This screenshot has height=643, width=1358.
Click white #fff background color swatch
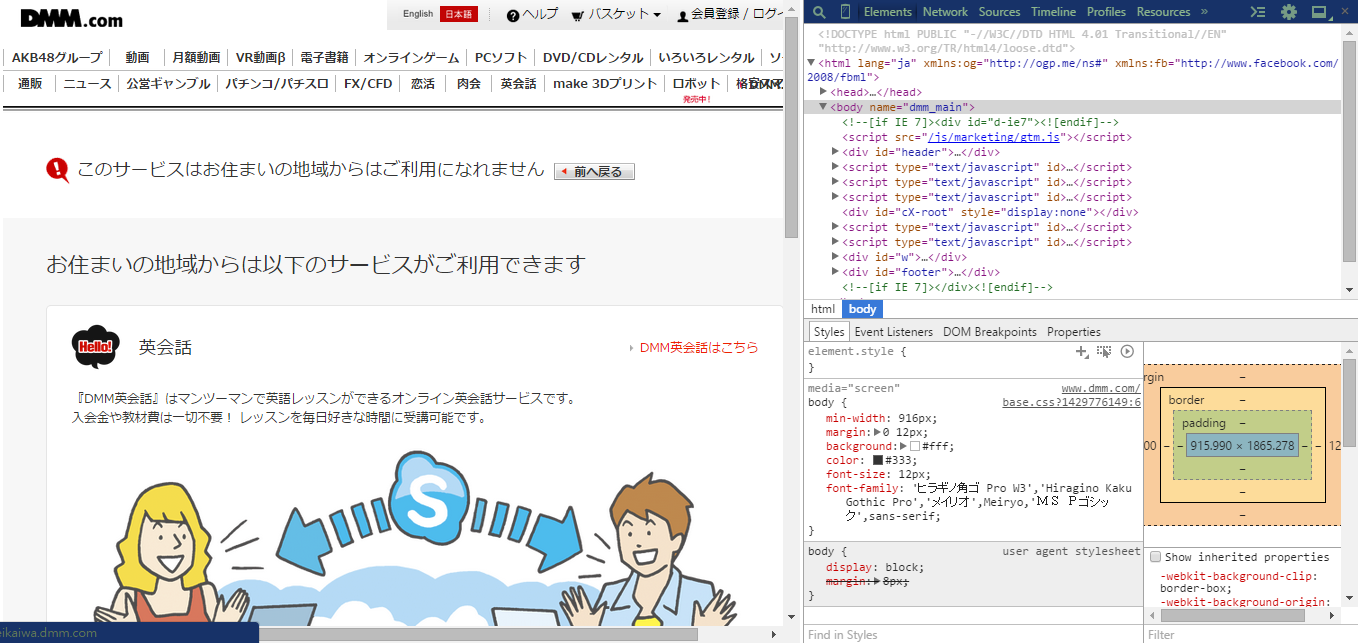[x=914, y=446]
